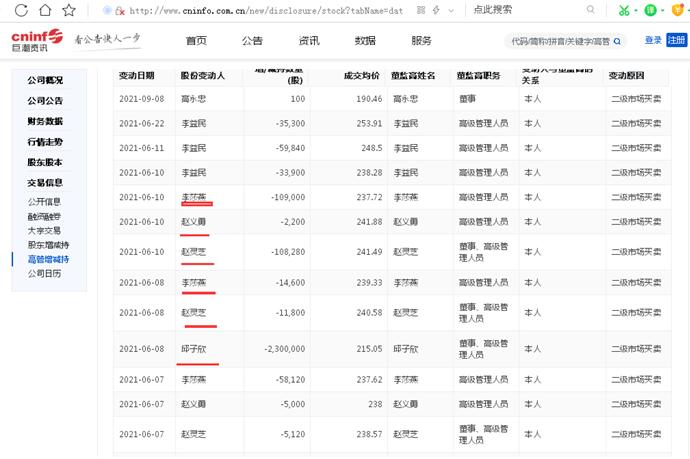This screenshot has height=459, width=690.
Task: Open the green scissors screenshot tool
Action: pos(624,10)
